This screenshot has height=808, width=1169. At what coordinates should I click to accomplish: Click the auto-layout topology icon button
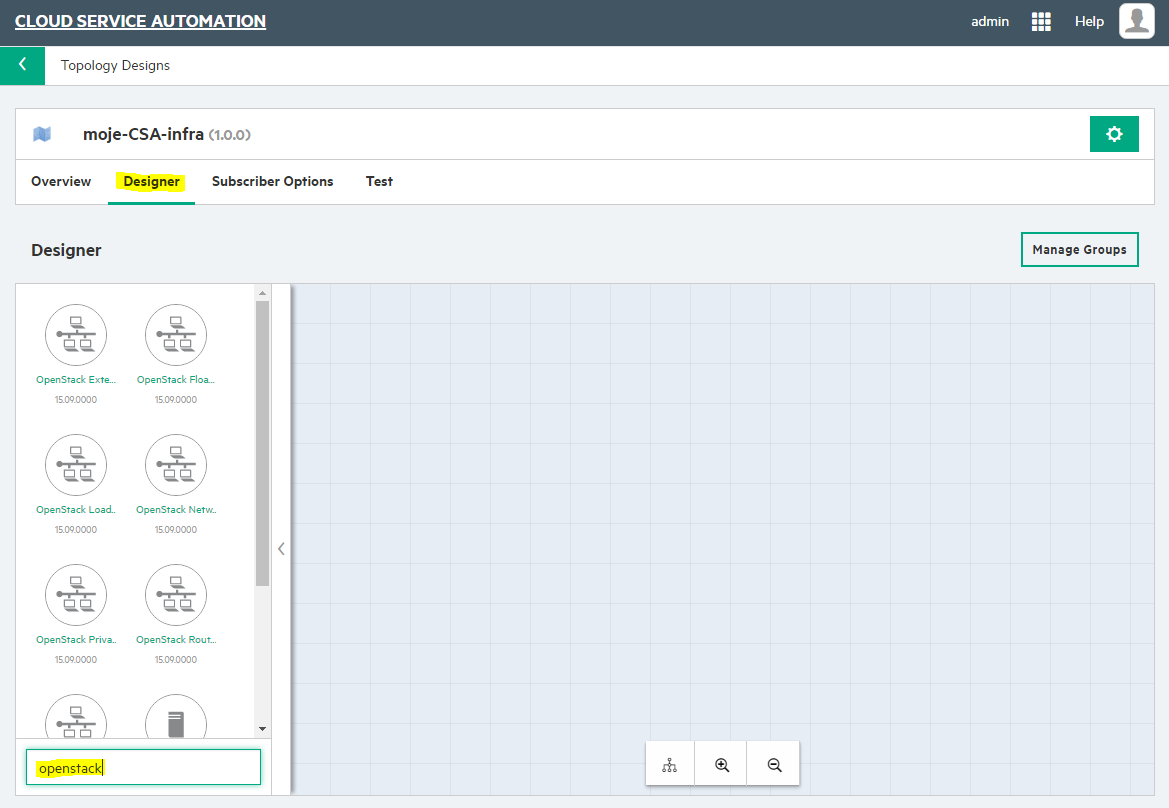[x=669, y=765]
